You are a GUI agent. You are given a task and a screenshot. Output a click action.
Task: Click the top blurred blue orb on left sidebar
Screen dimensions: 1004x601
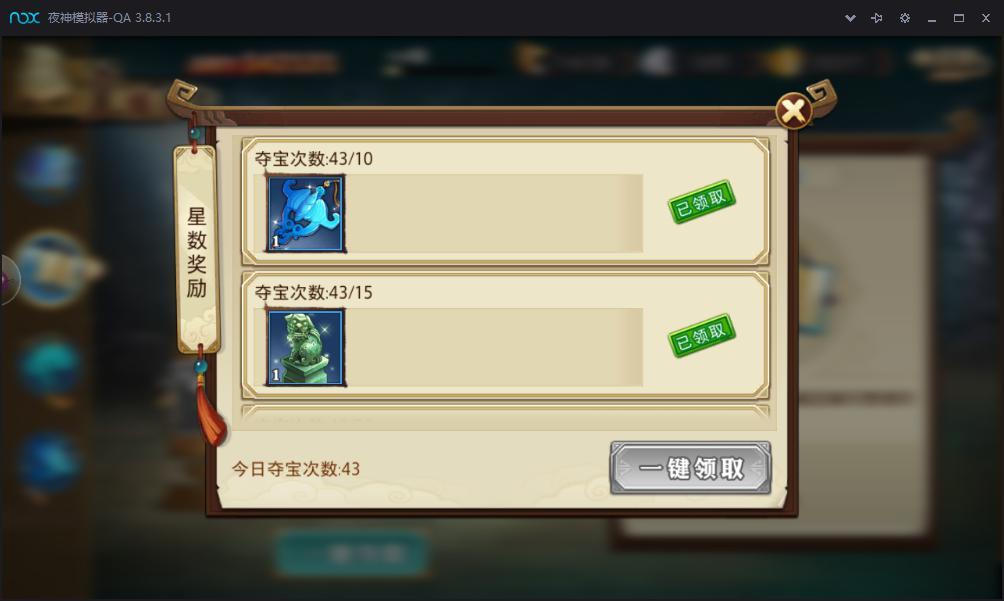49,172
